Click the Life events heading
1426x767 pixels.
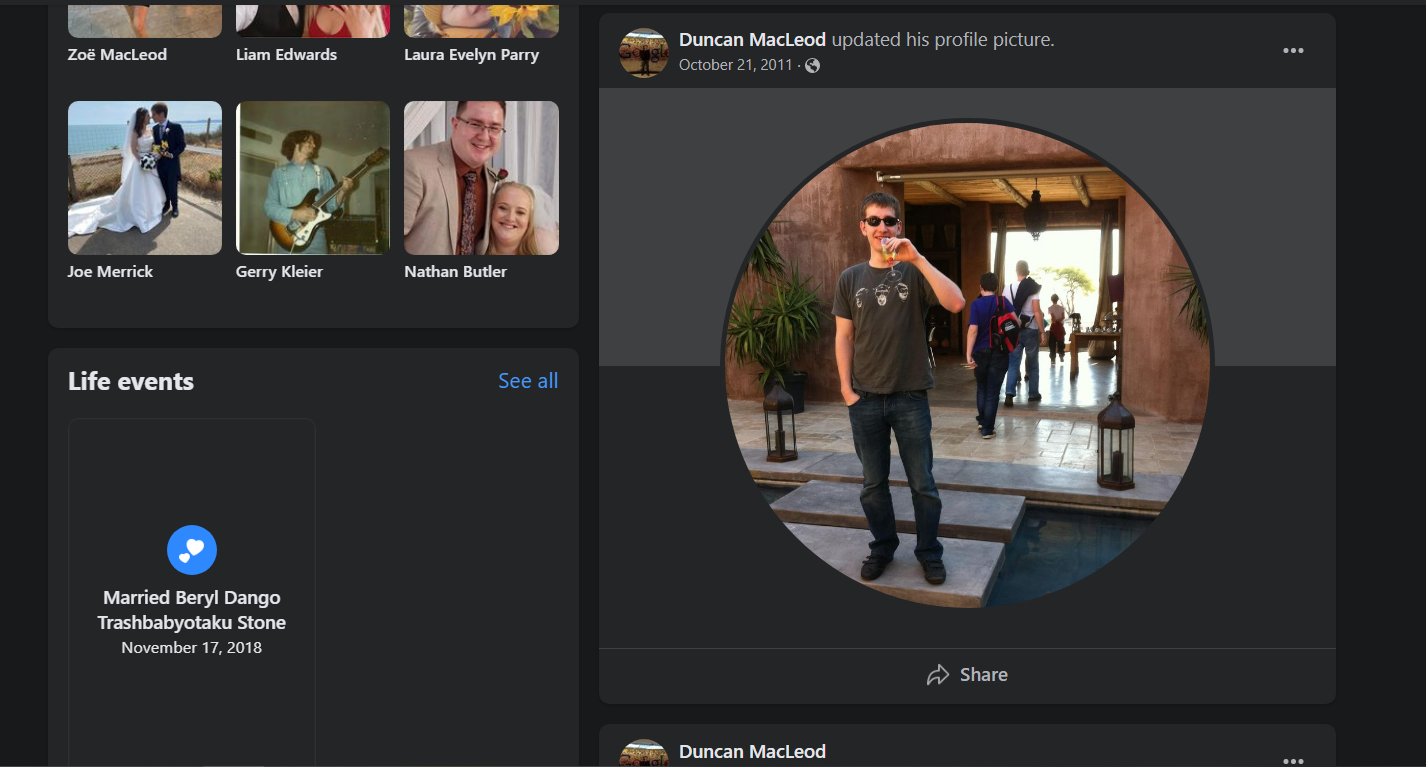coord(131,381)
